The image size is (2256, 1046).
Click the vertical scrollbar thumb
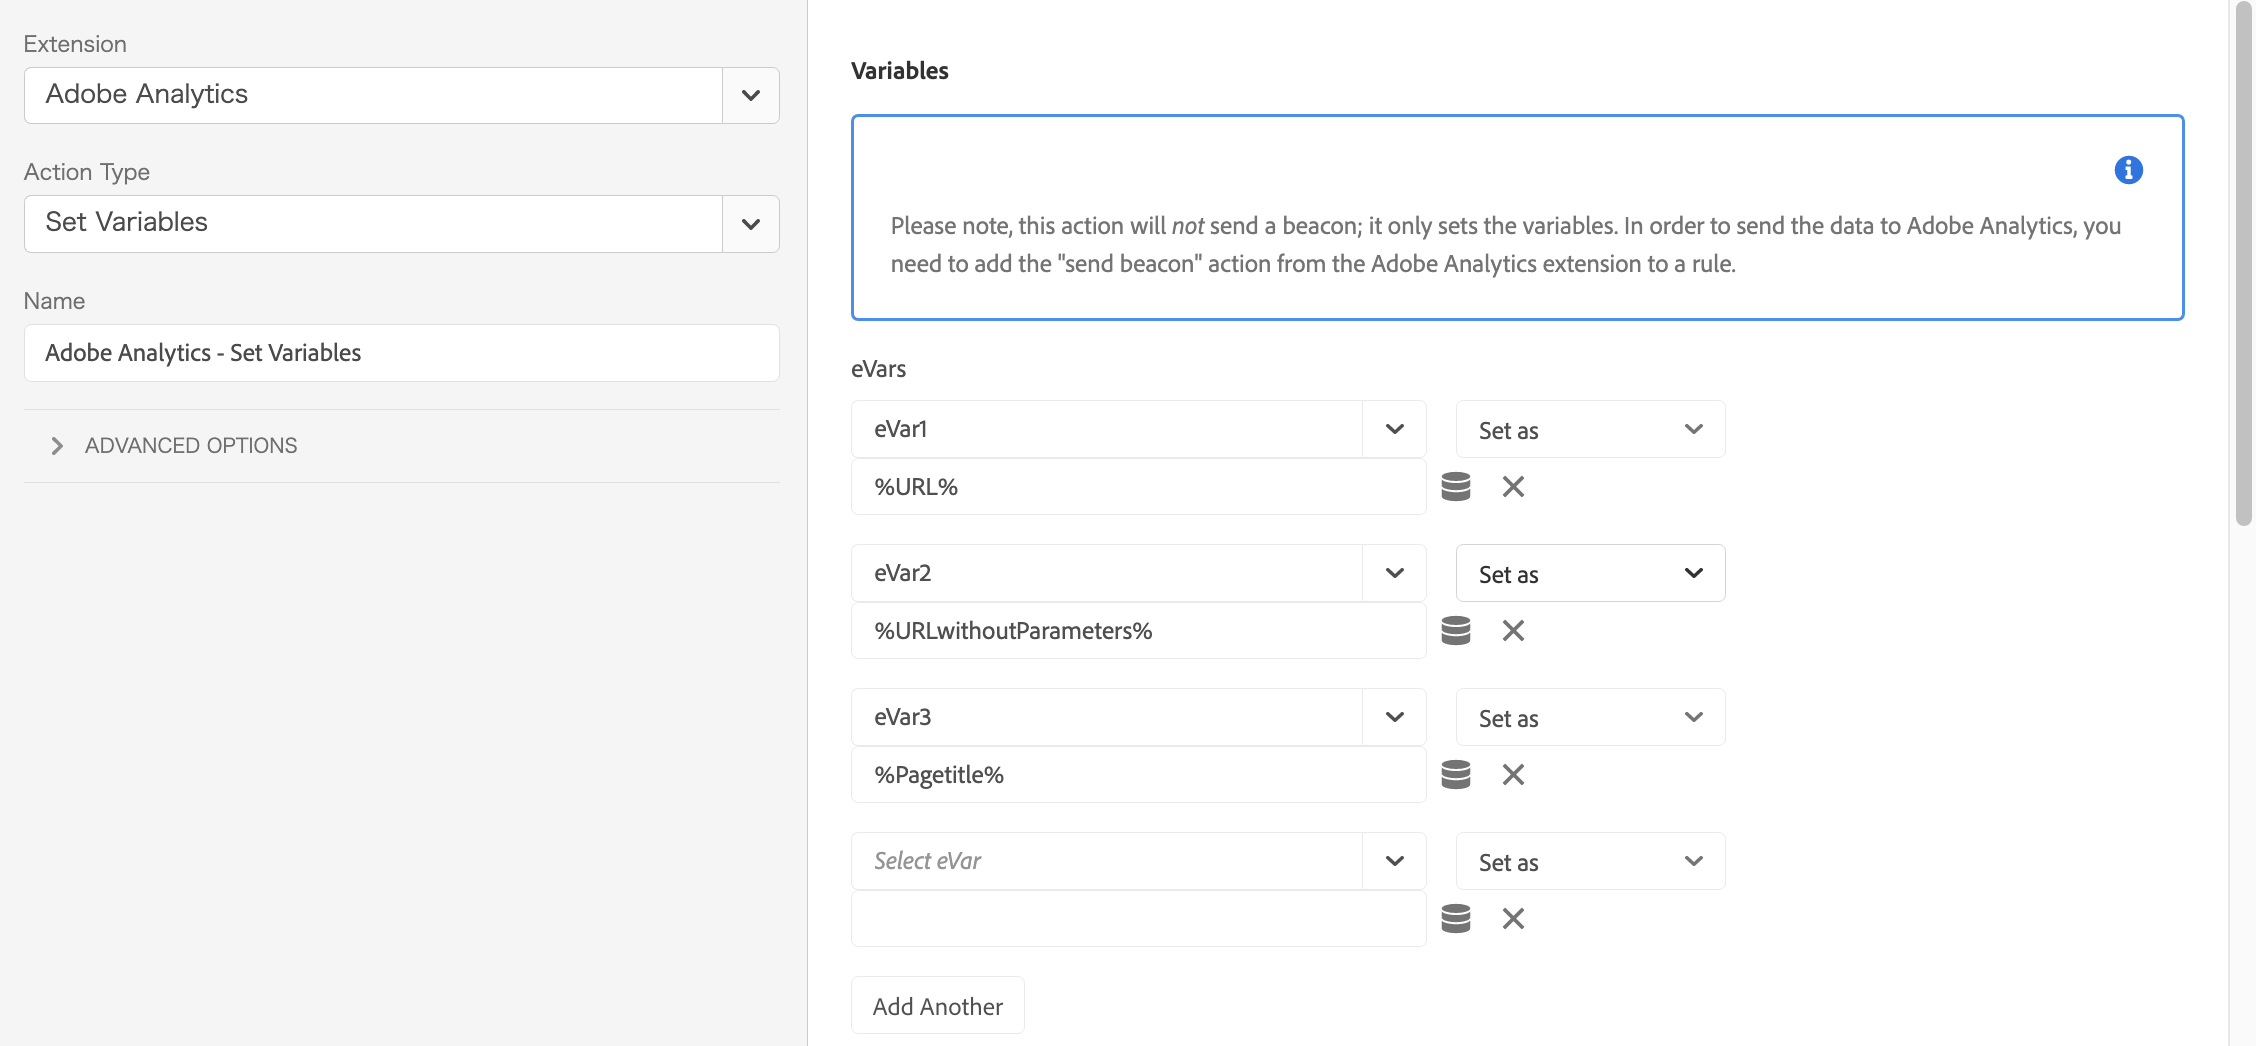coord(2243,265)
